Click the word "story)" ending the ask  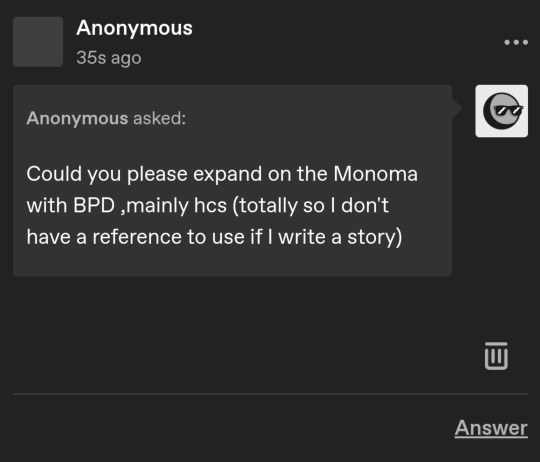(x=375, y=237)
